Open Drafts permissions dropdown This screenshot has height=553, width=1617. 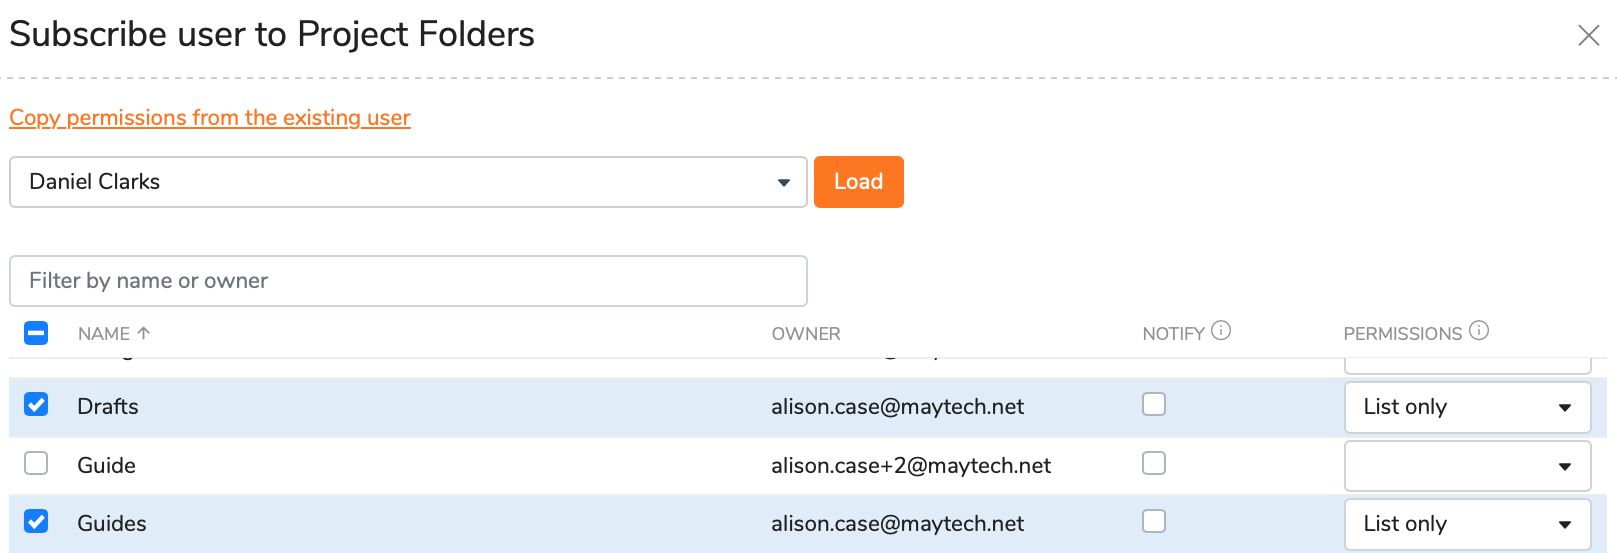click(1467, 407)
